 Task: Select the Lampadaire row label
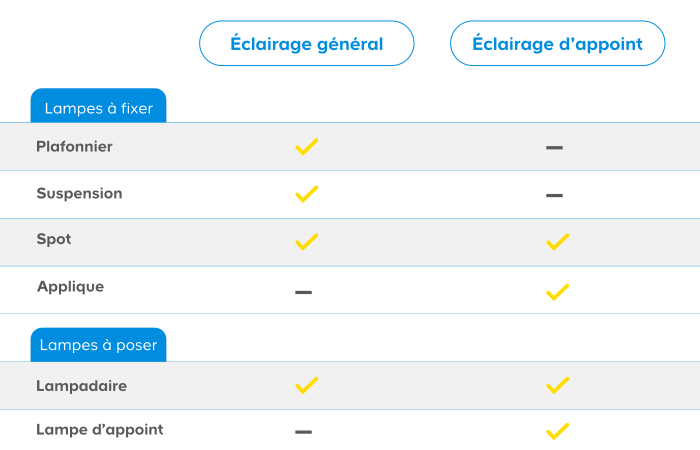point(82,386)
